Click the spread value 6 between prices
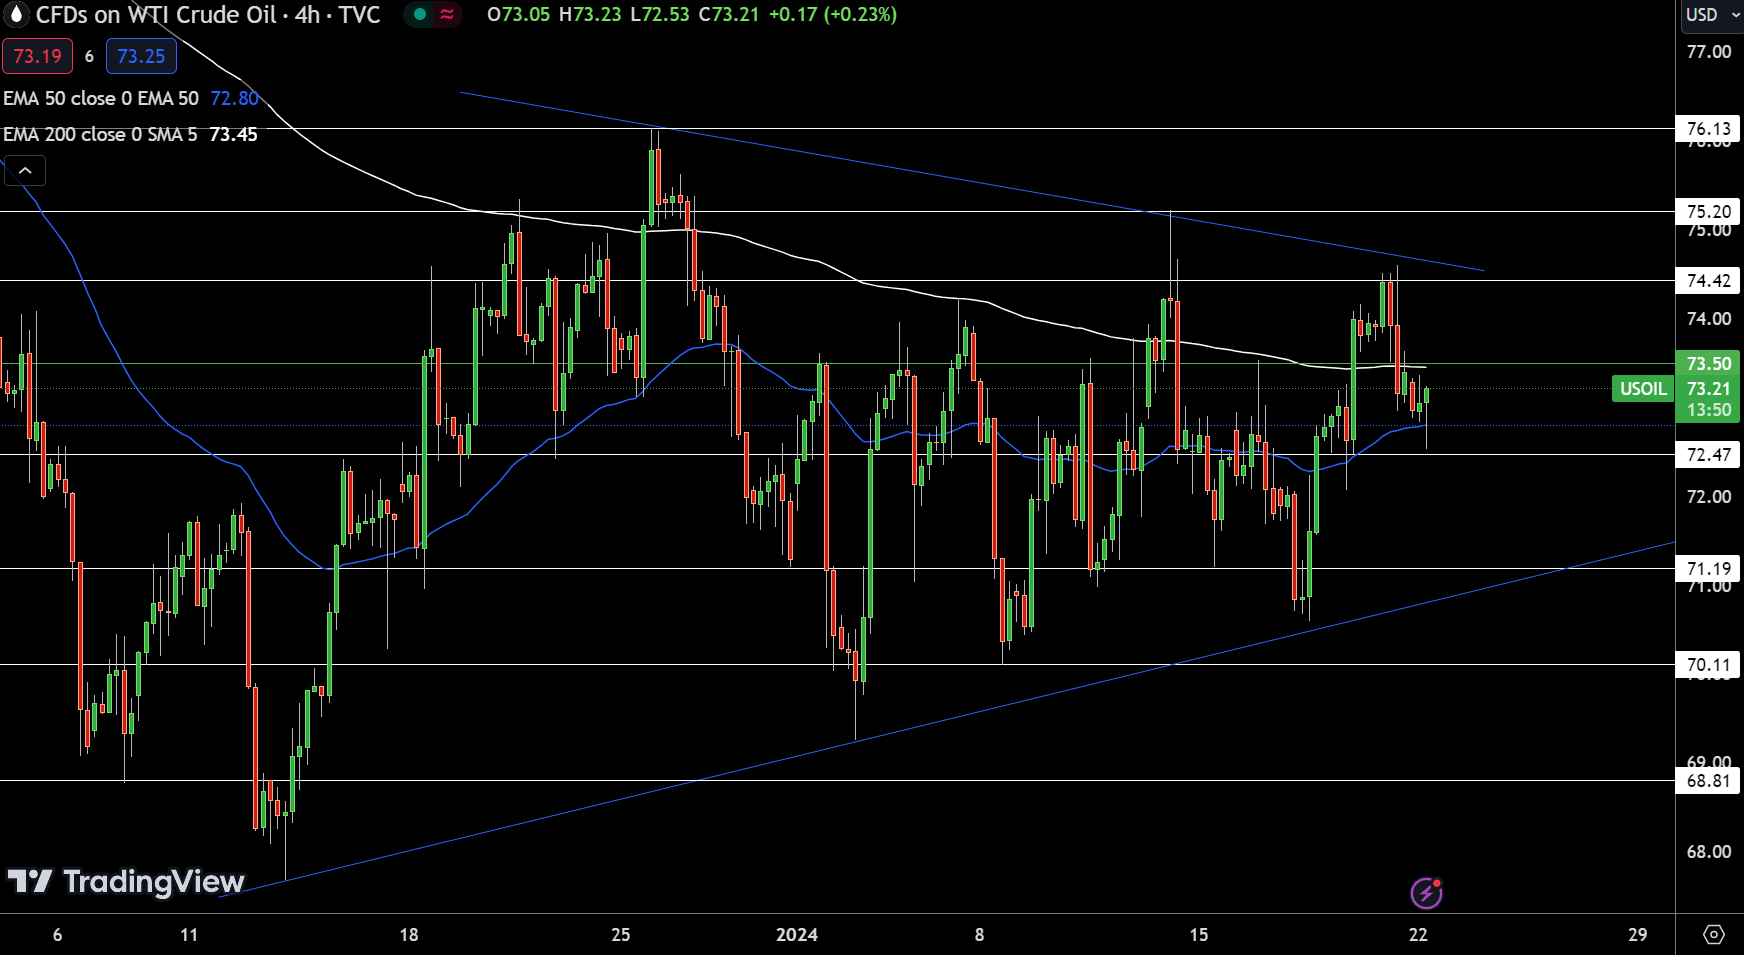This screenshot has height=955, width=1744. (x=89, y=57)
